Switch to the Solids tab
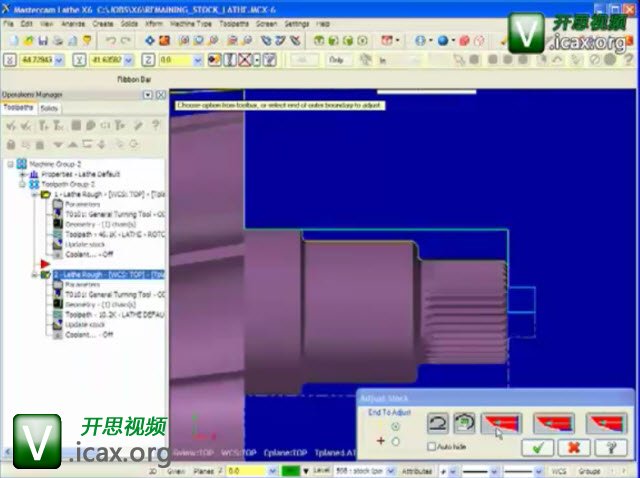Viewport: 640px width, 478px height. point(49,108)
